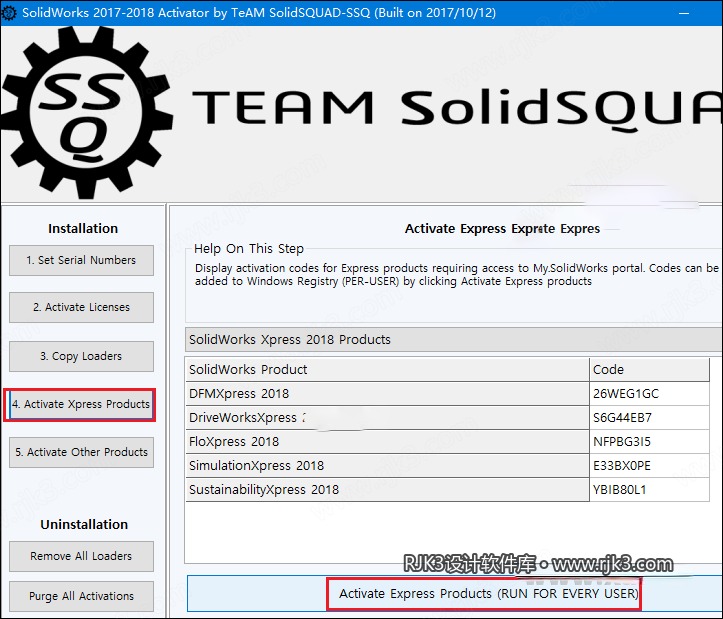Click code S6G44EB7 cell
Viewport: 723px width, 619px height.
pyautogui.click(x=649, y=417)
